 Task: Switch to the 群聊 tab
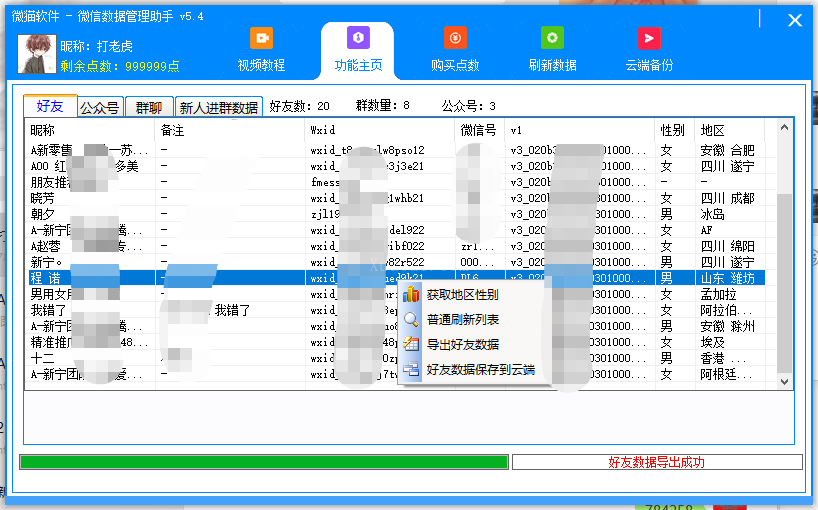[149, 107]
